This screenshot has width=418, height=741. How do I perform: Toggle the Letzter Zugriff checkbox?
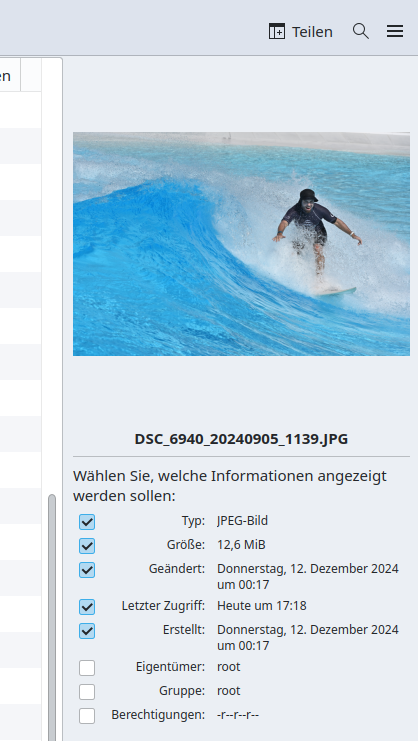click(87, 607)
